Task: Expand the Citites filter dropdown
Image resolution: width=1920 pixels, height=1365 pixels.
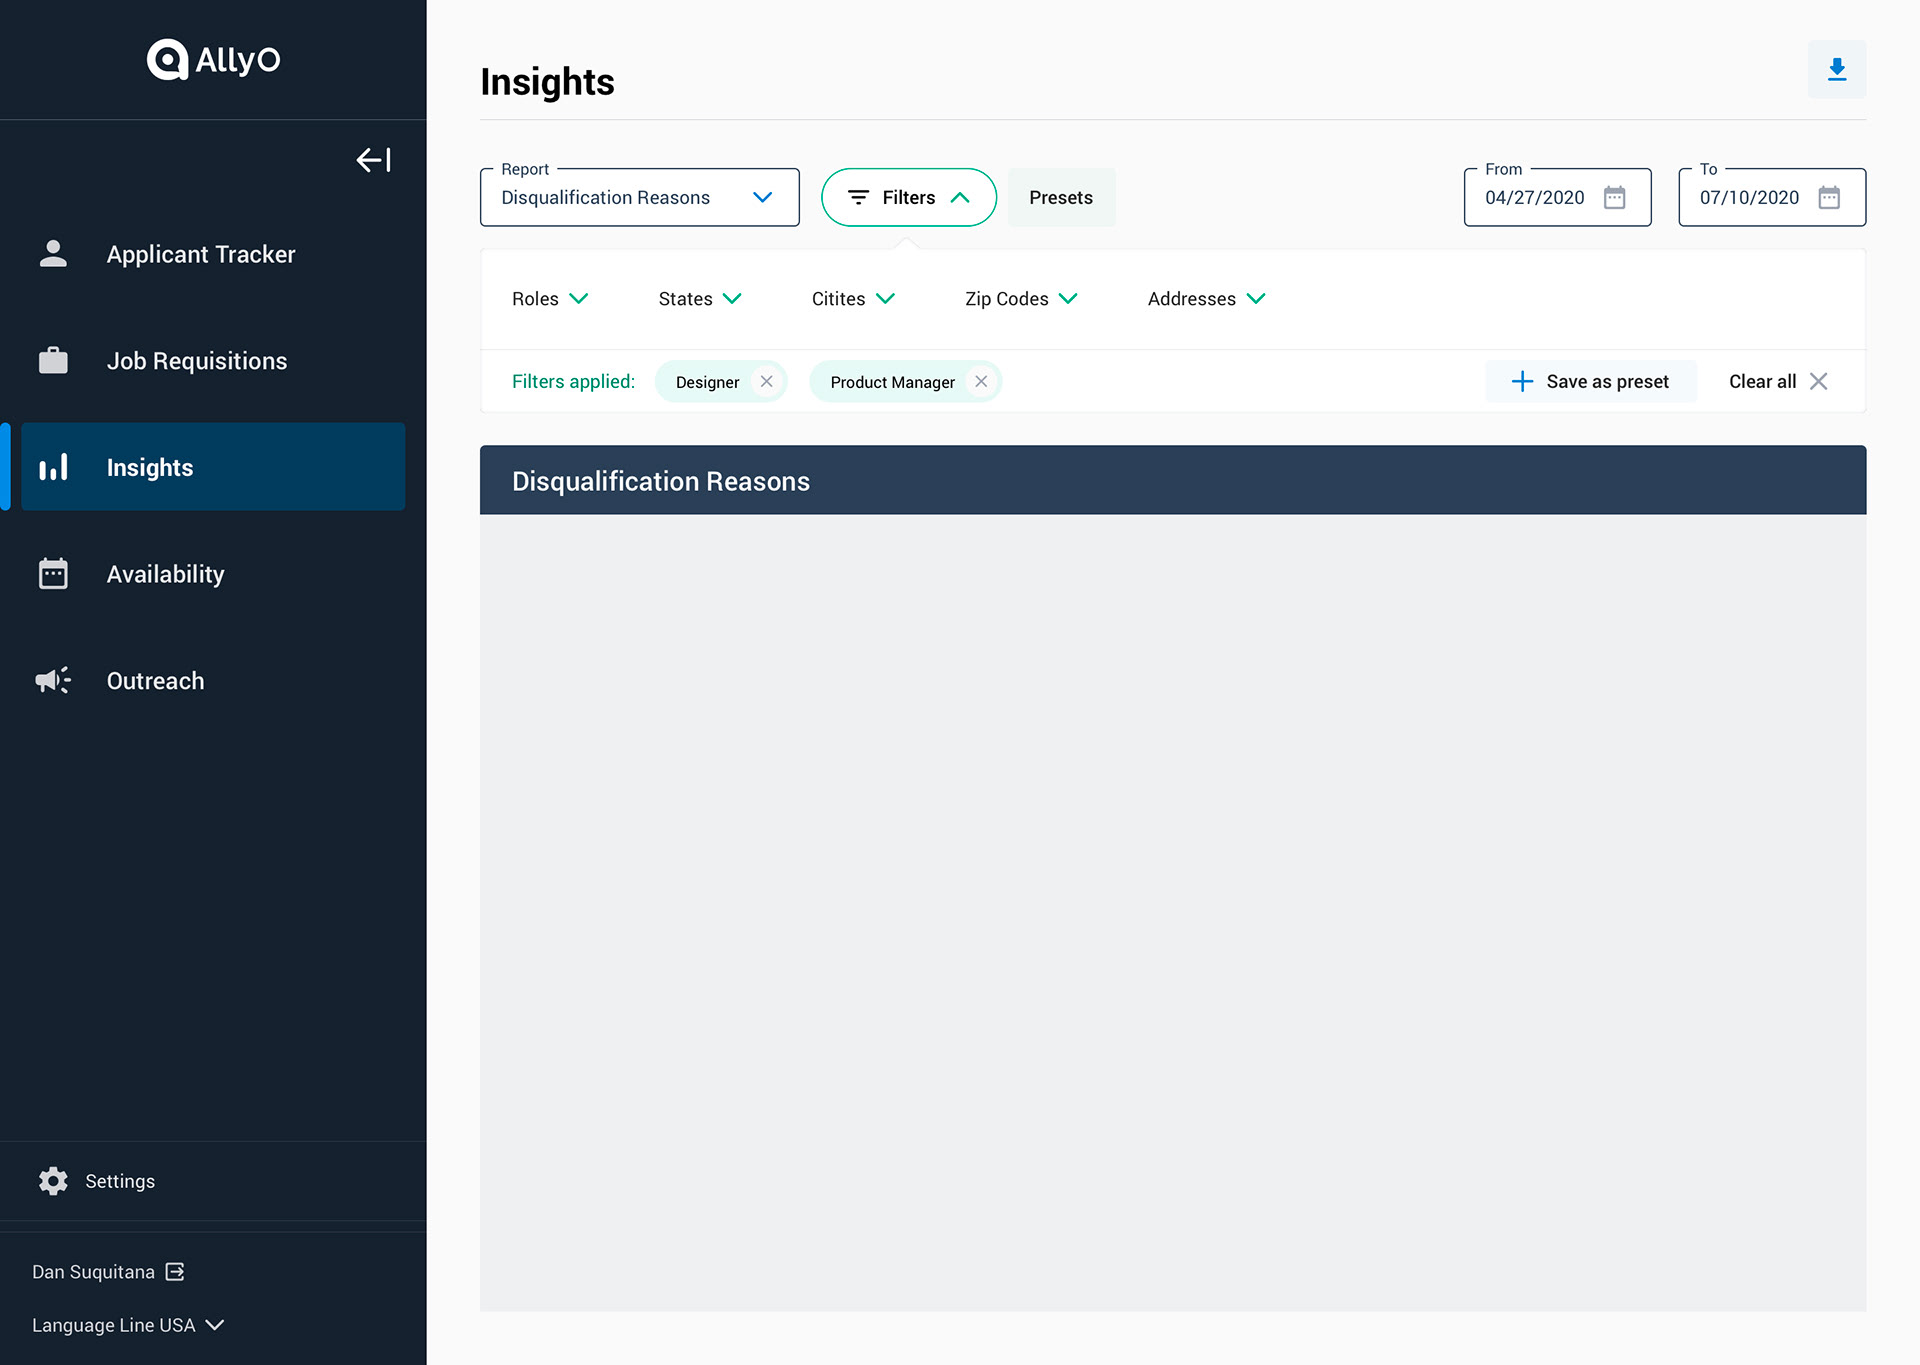Action: pos(853,299)
